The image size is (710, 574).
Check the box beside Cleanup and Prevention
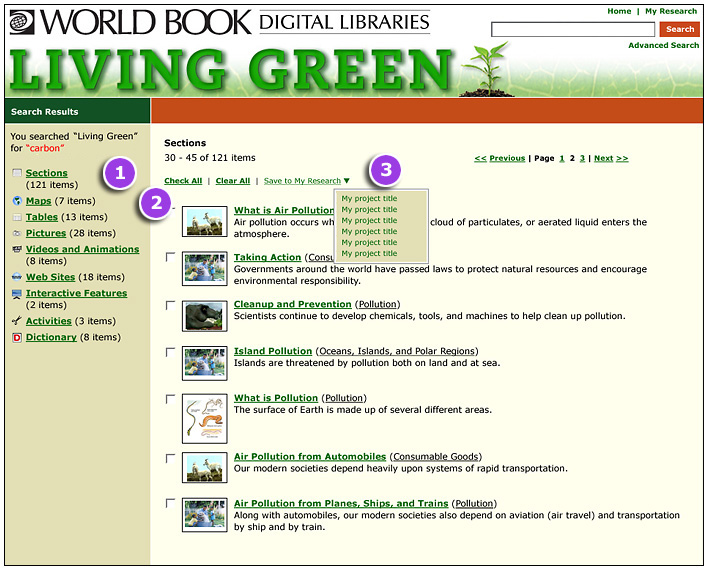click(x=170, y=305)
